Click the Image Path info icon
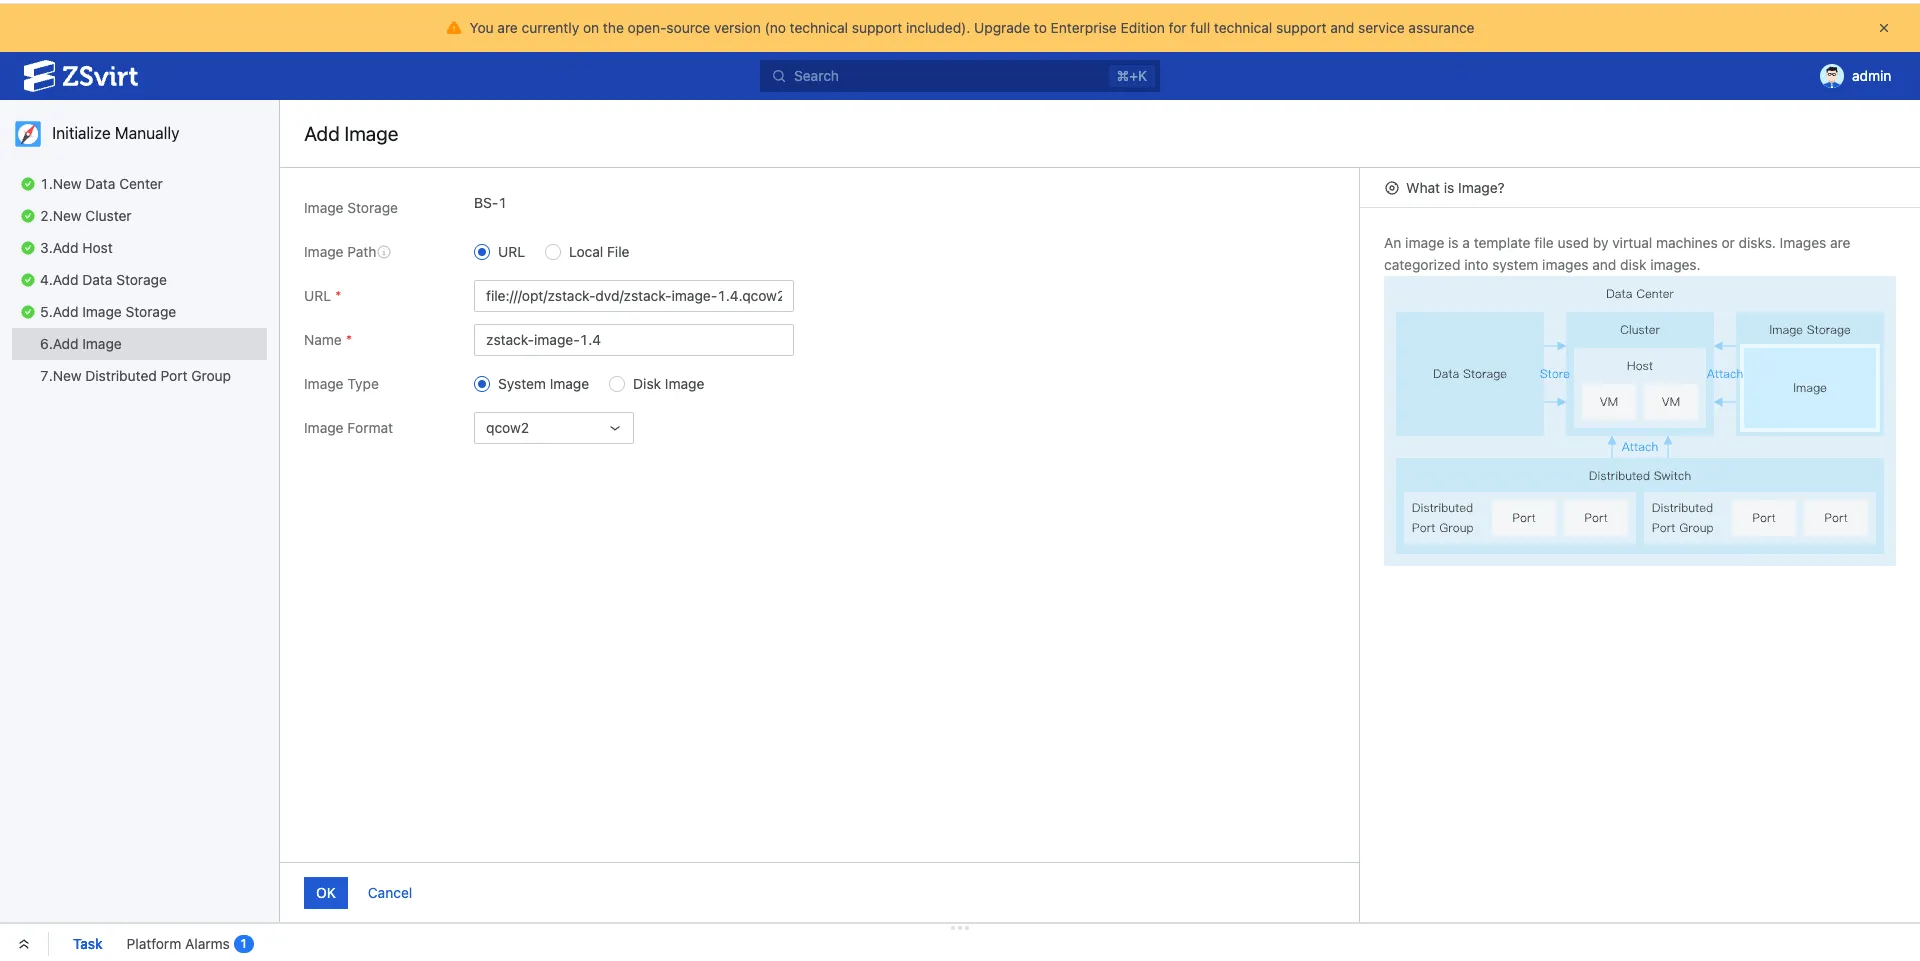The width and height of the screenshot is (1920, 961). [x=384, y=252]
